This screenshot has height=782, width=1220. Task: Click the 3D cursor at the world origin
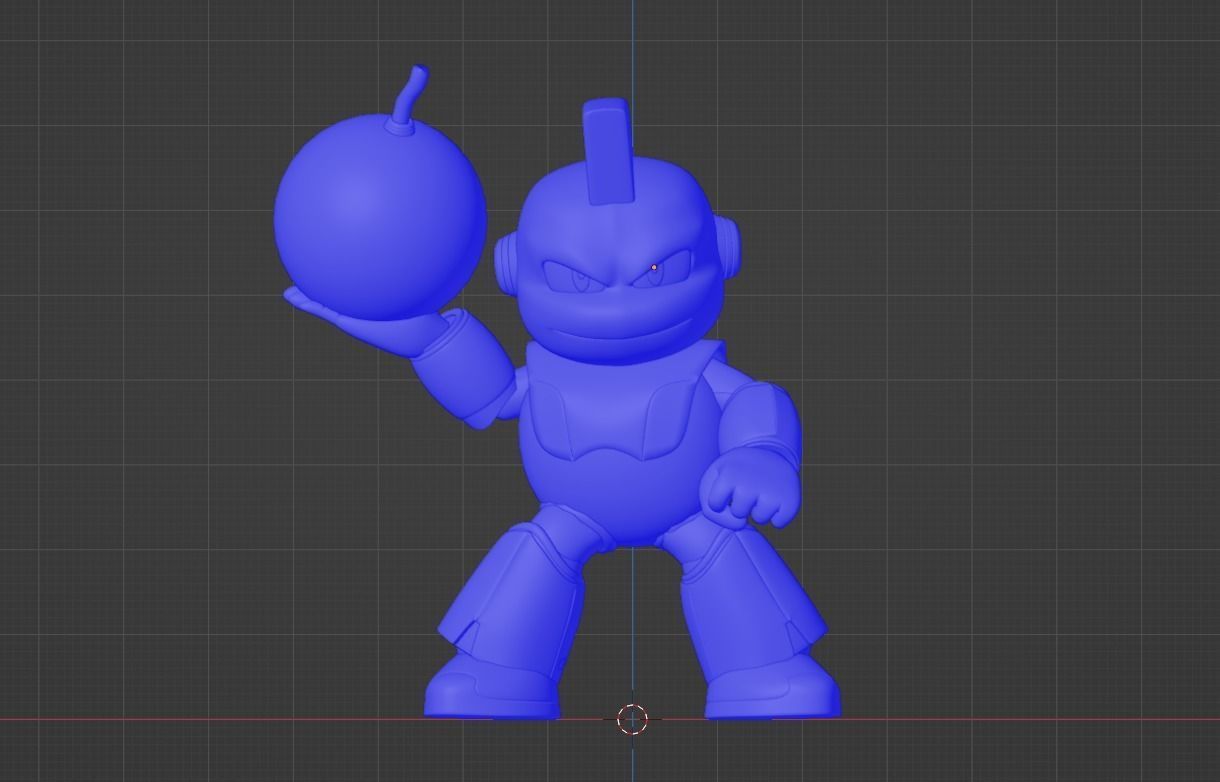(x=633, y=719)
